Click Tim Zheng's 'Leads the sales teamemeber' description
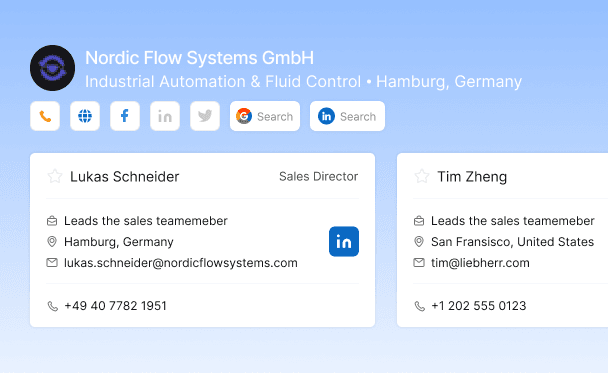 (x=513, y=221)
